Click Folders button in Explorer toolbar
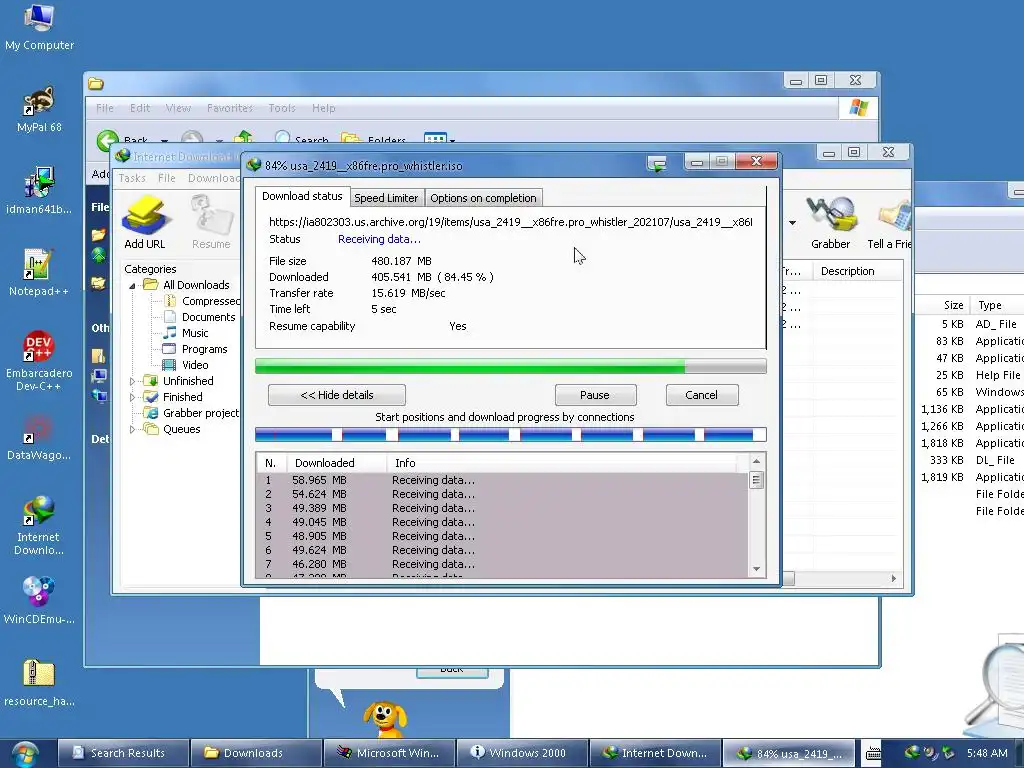Viewport: 1024px width, 768px height. coord(374,139)
